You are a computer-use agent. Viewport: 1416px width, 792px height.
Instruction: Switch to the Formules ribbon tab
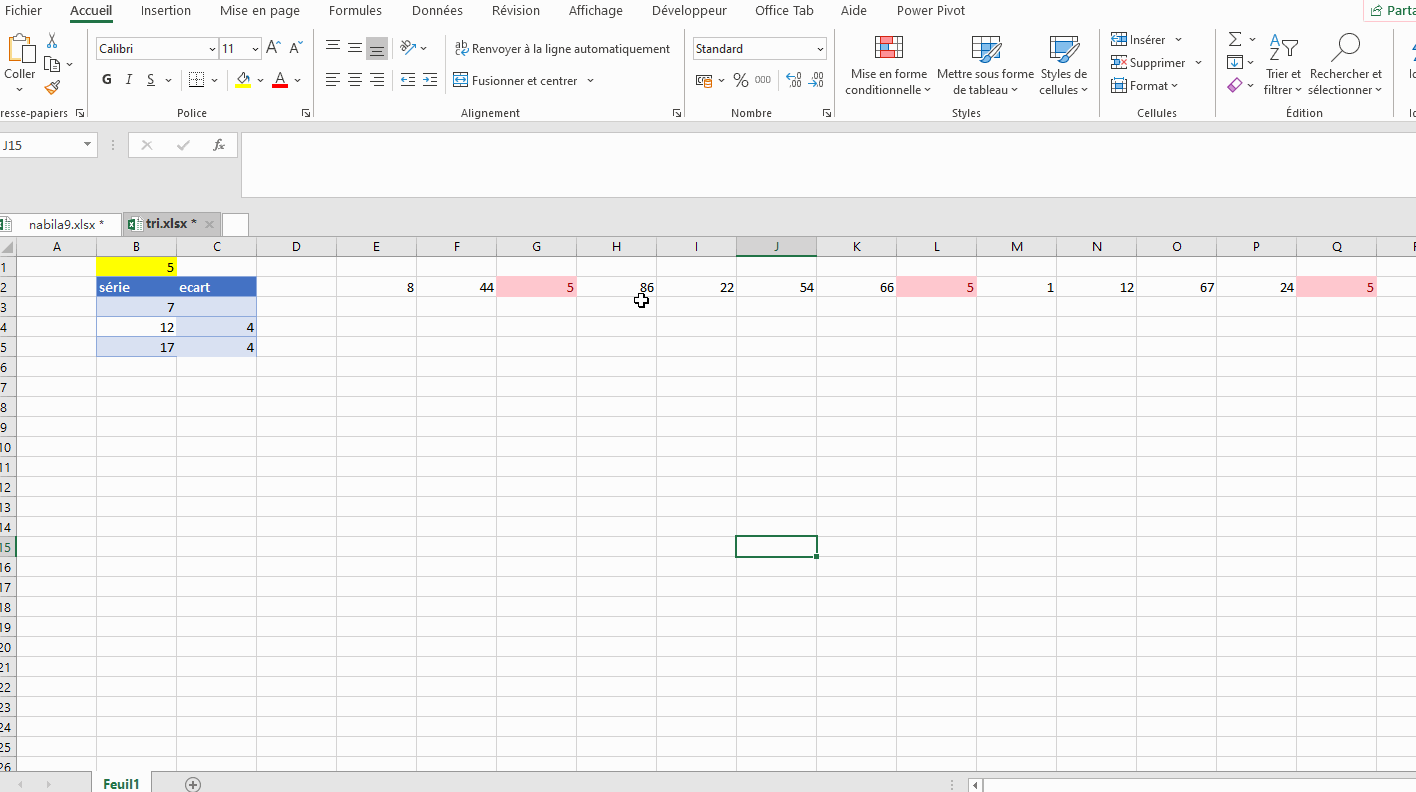pos(355,11)
